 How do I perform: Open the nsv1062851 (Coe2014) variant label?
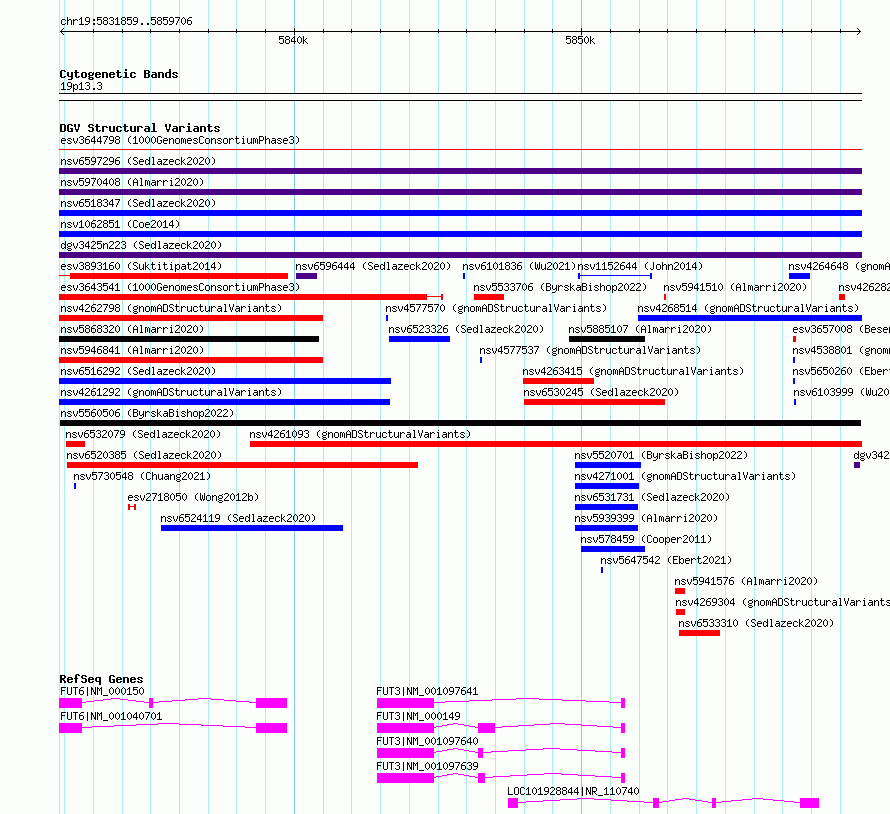pos(120,224)
